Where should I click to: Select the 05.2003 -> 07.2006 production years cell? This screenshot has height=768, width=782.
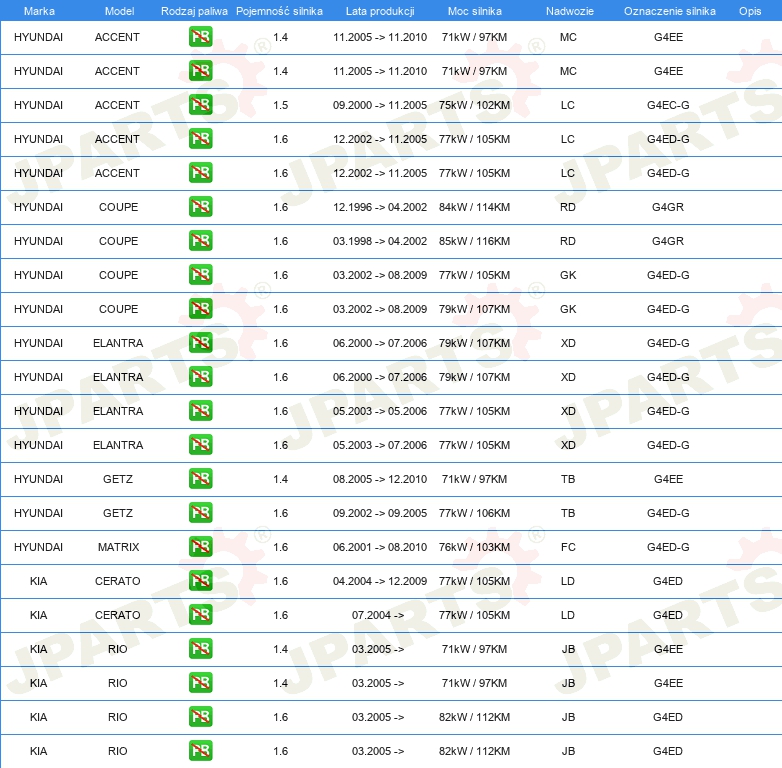[x=380, y=445]
